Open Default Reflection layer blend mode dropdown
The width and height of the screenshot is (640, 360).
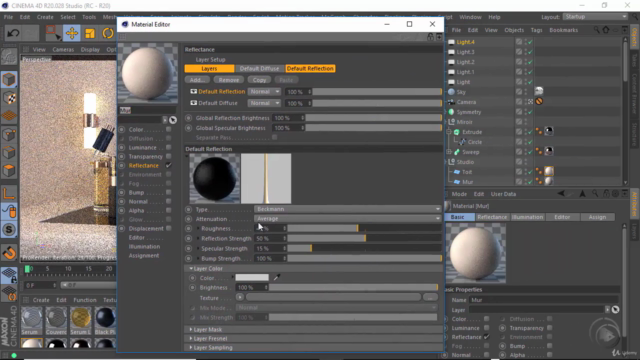click(264, 91)
